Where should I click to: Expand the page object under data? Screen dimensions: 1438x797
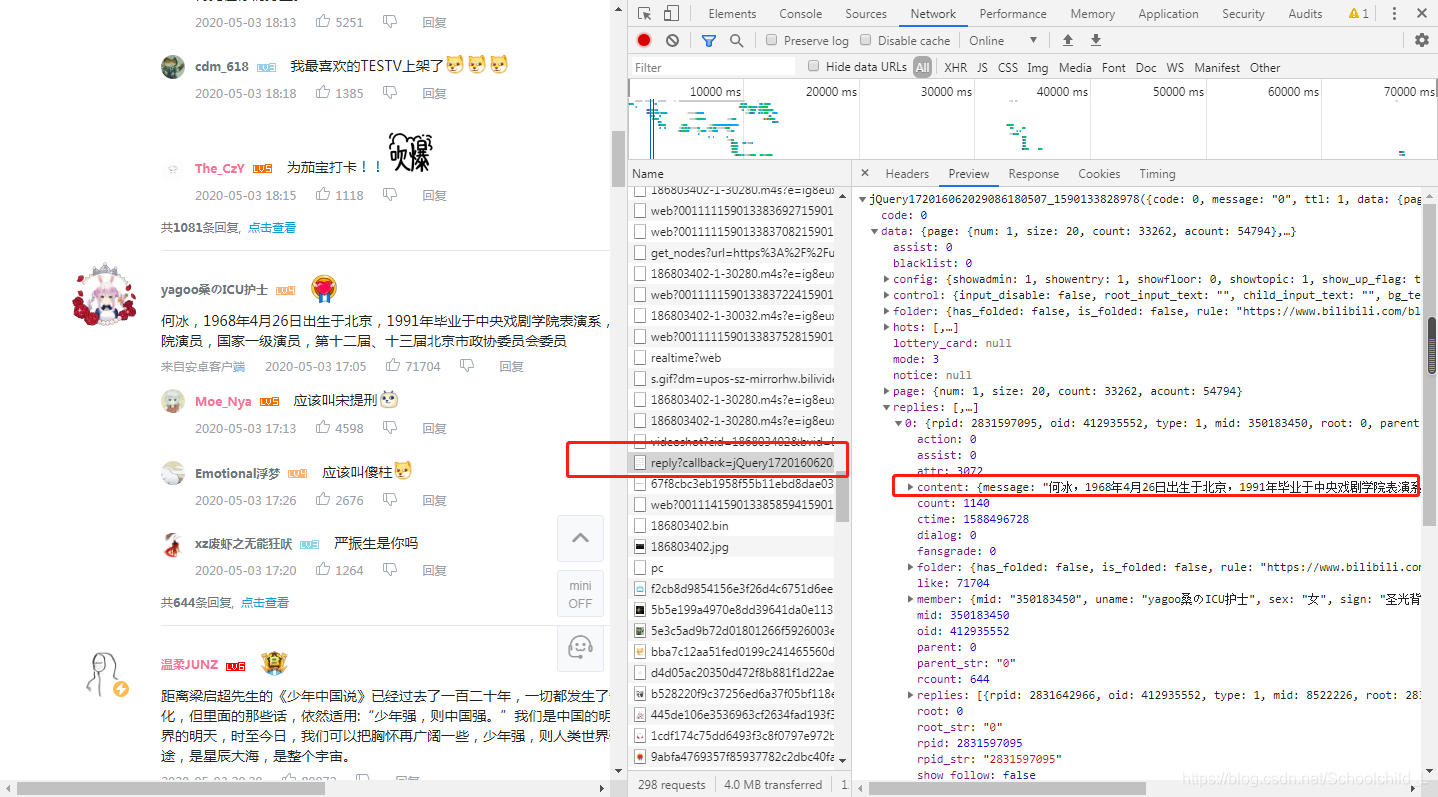tap(887, 391)
